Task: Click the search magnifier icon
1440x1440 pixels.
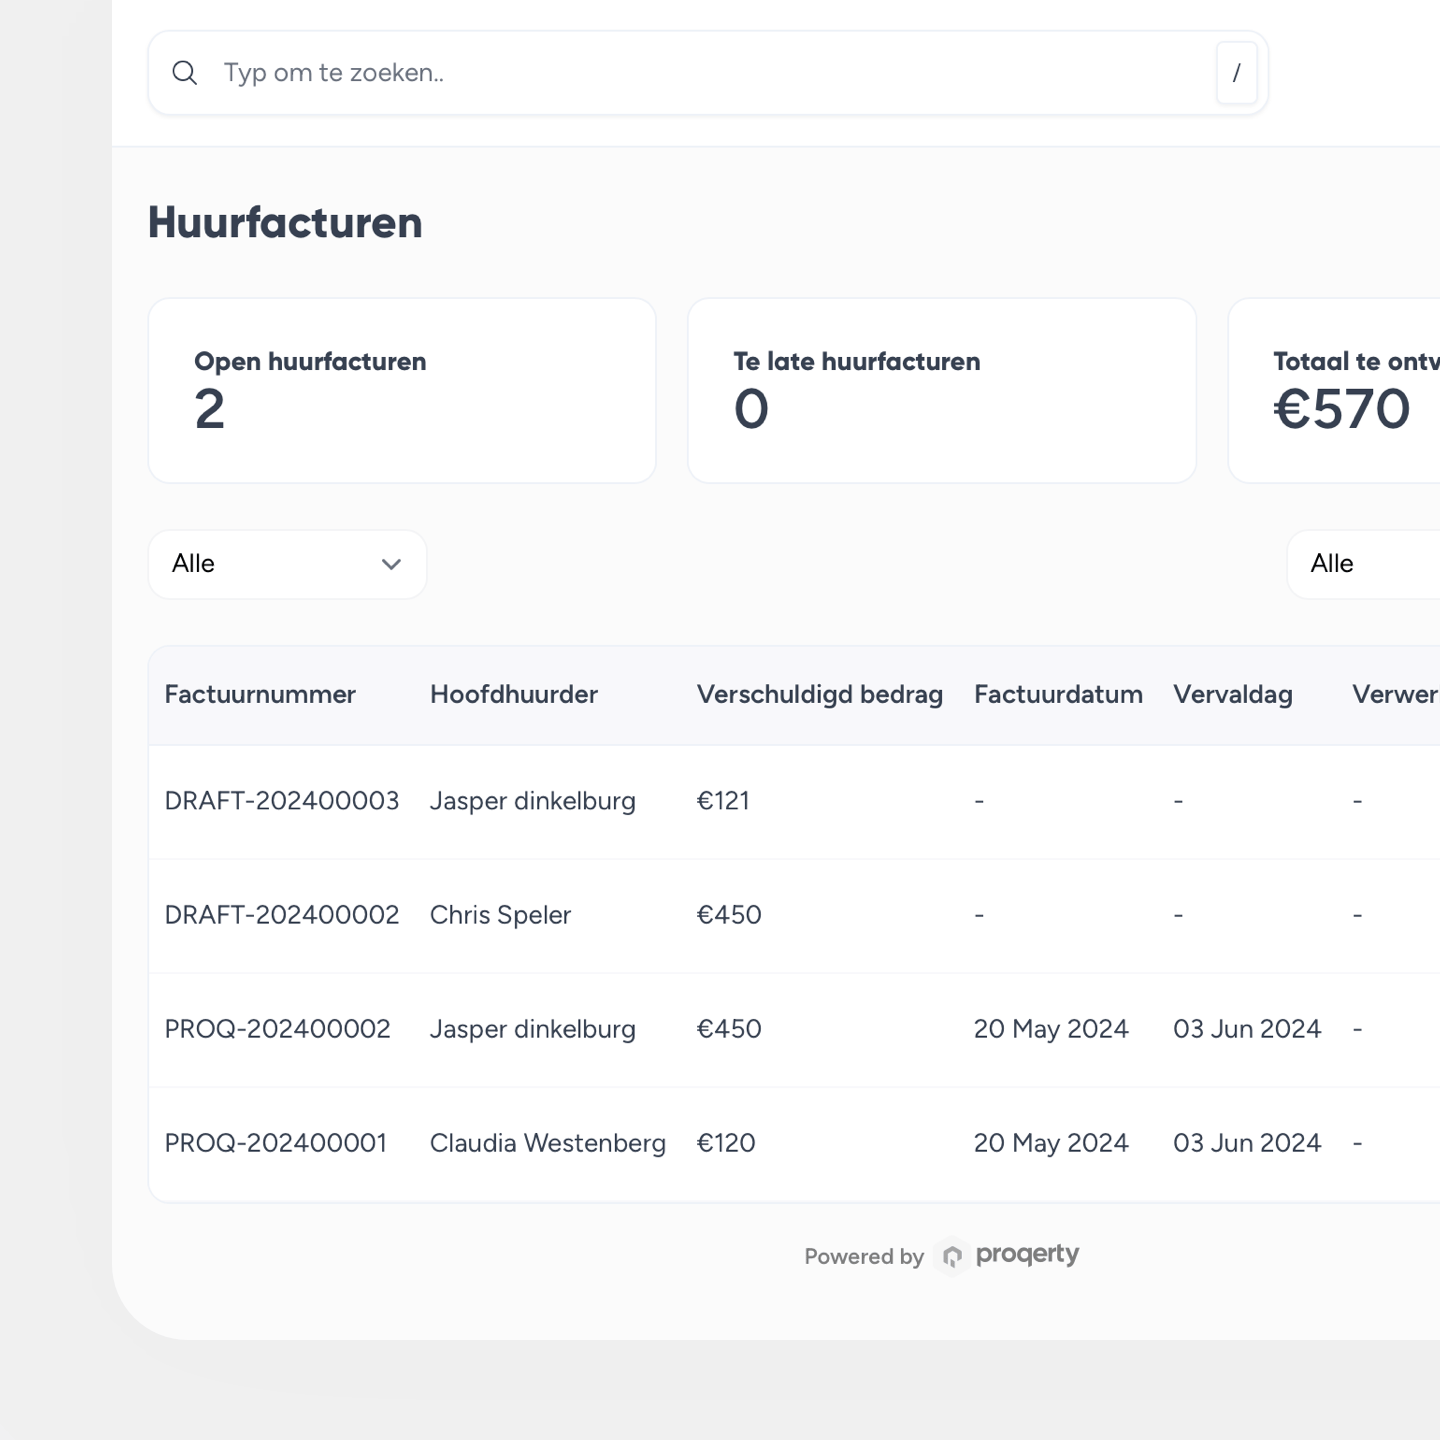Action: pyautogui.click(x=184, y=73)
